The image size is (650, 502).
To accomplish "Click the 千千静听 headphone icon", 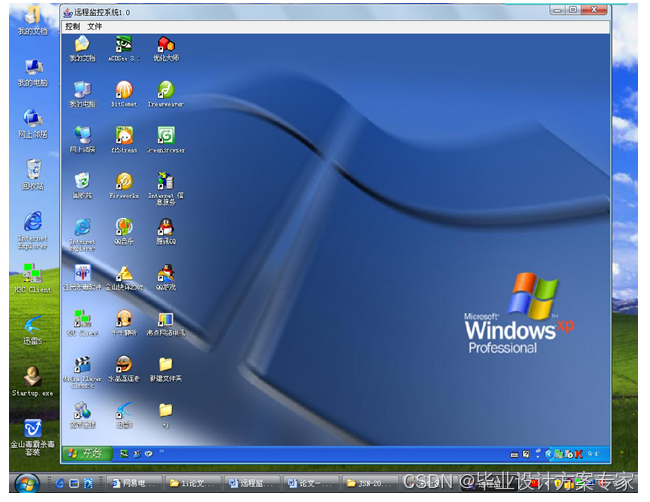I will 124,323.
